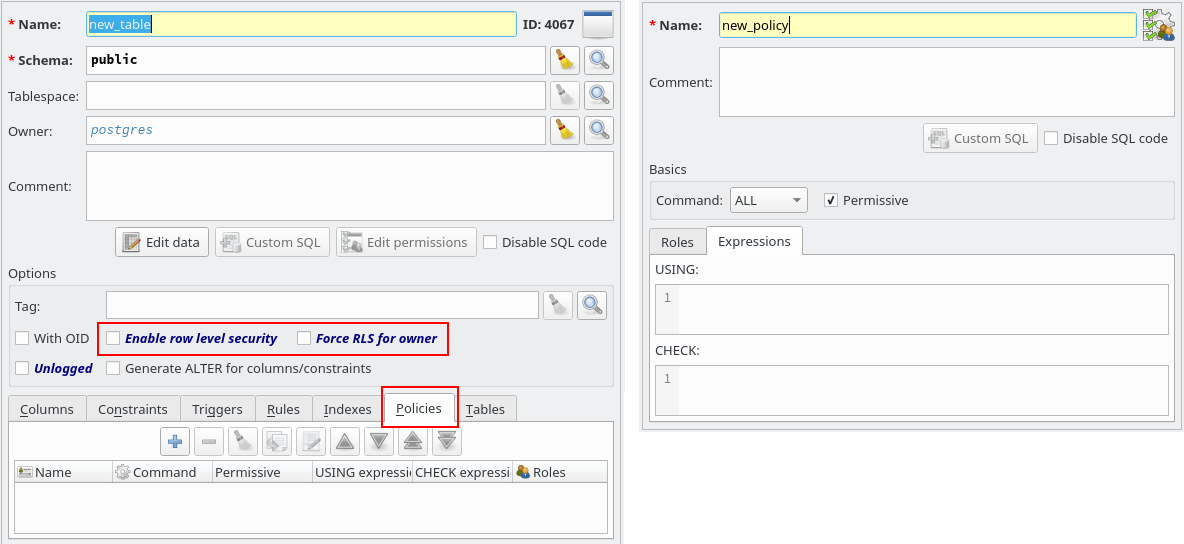Image resolution: width=1184 pixels, height=544 pixels.
Task: Open the Tag object selector magnifier
Action: pos(592,305)
